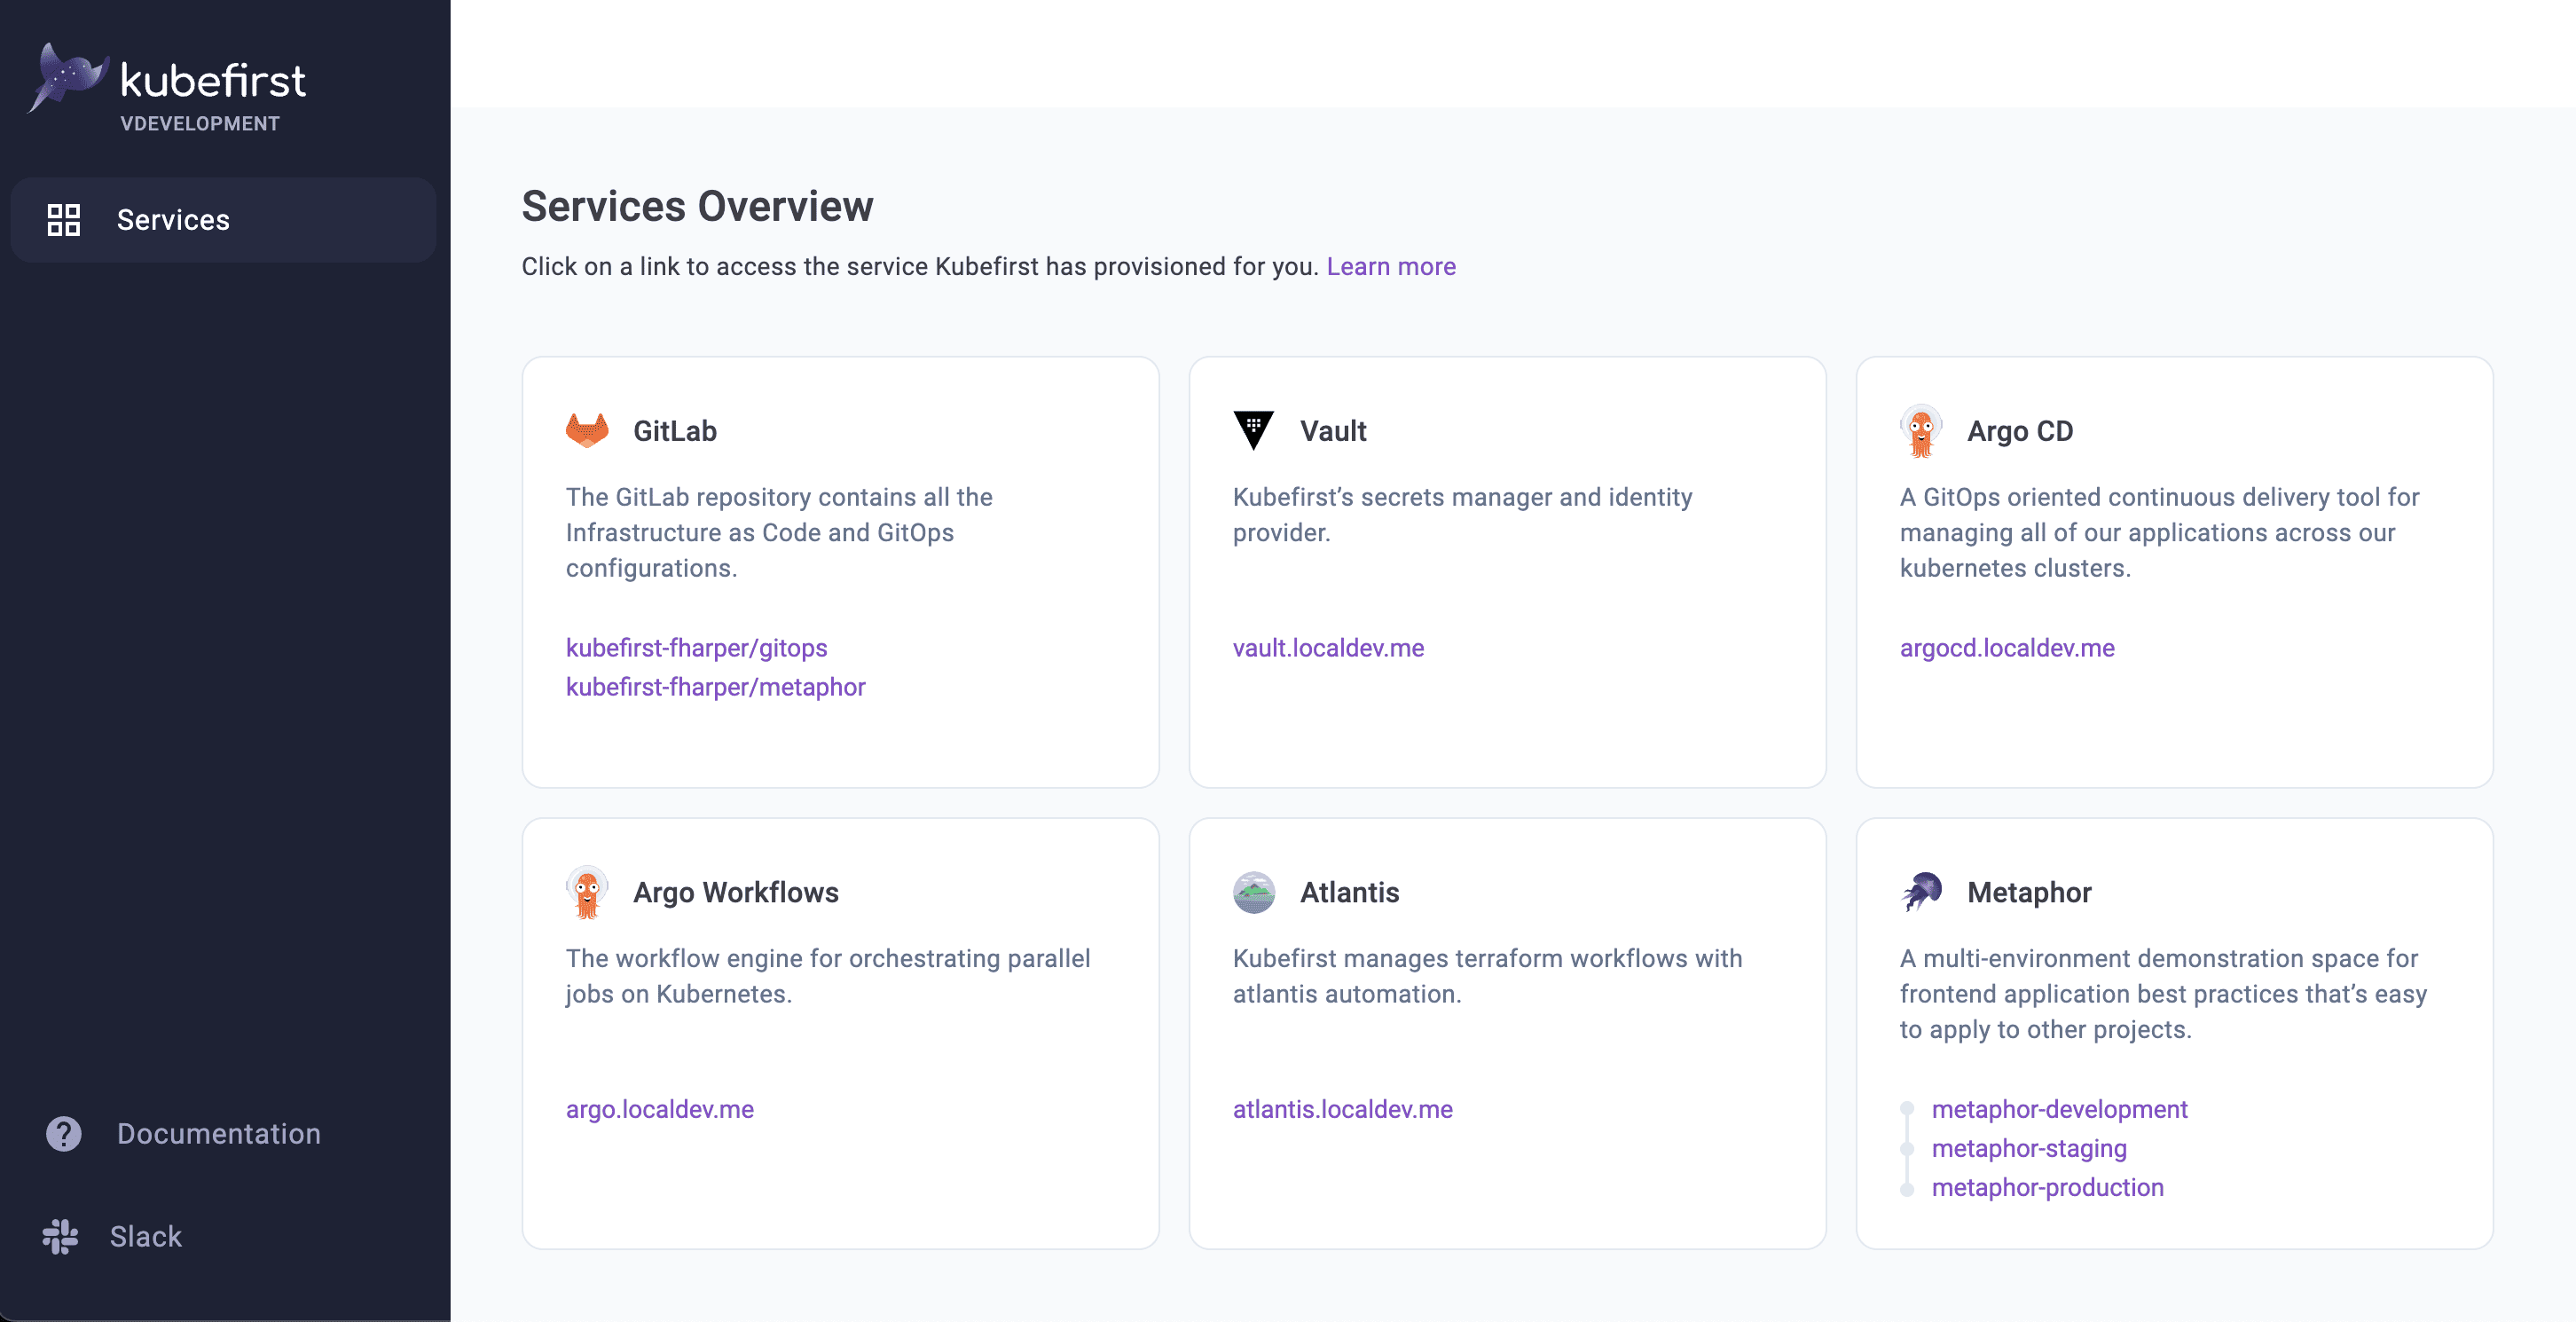Click the Atlantis globe icon

pos(1254,890)
